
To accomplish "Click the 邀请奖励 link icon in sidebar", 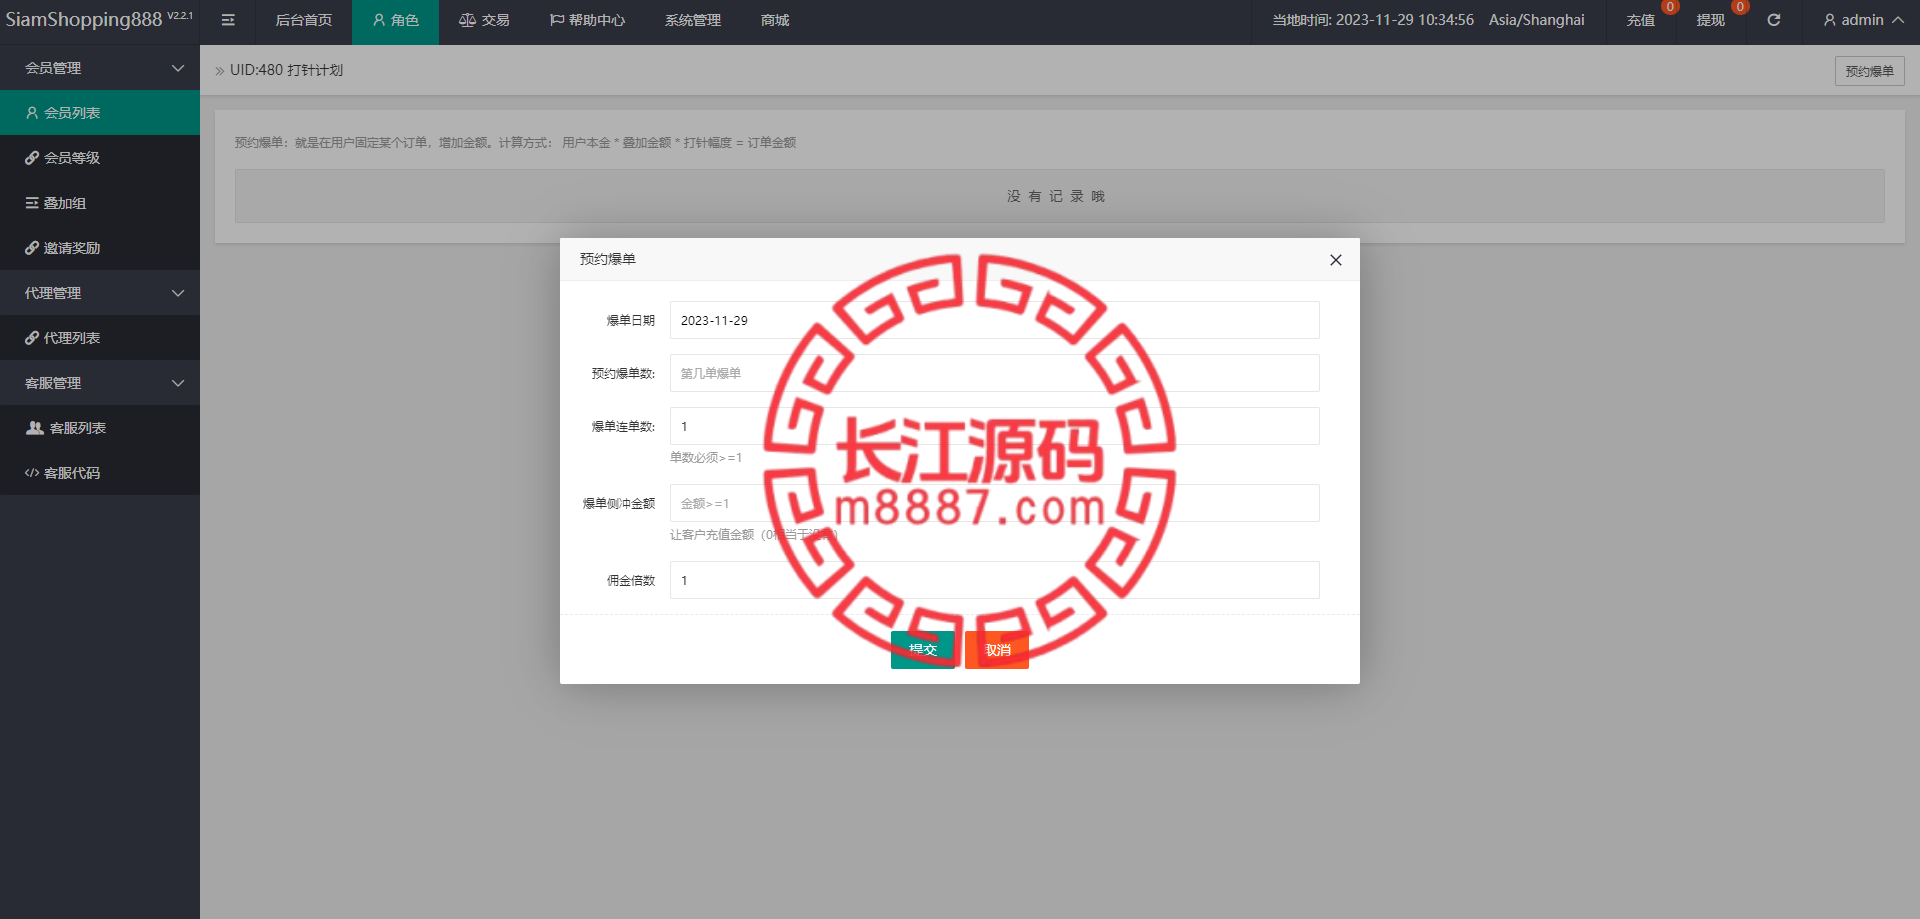I will coord(32,248).
